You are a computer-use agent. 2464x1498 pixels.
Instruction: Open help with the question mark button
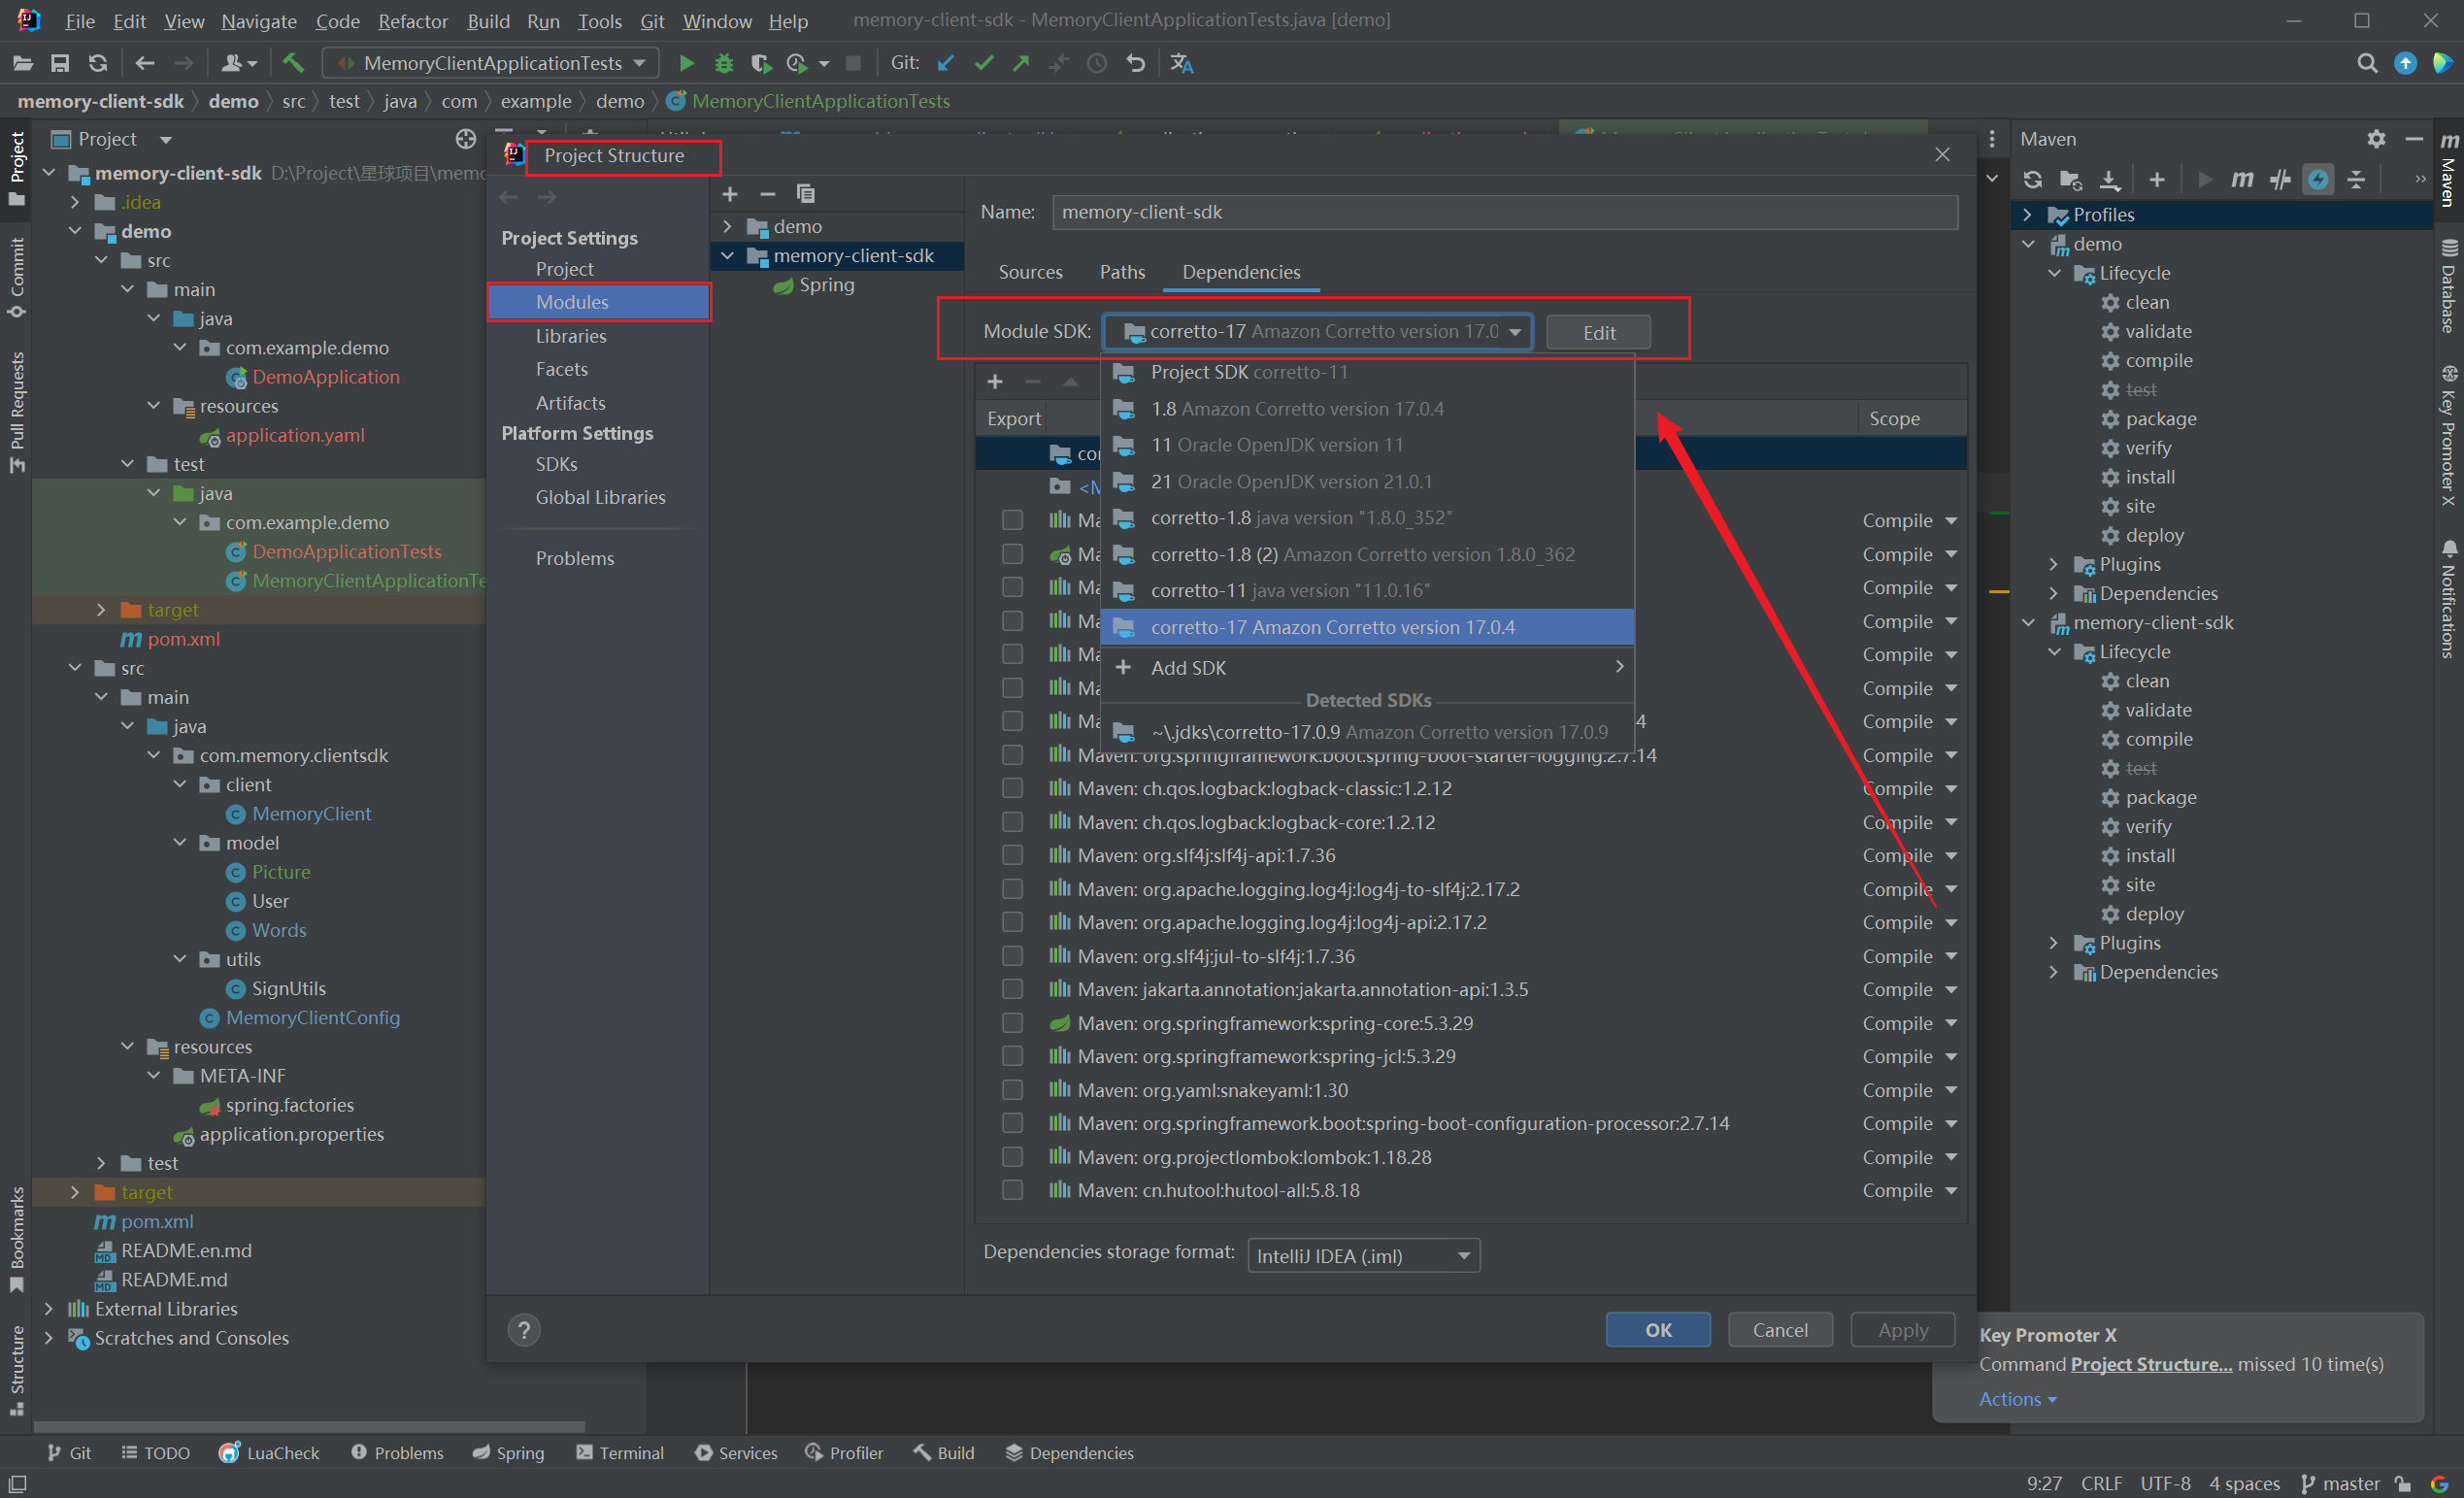[x=524, y=1330]
